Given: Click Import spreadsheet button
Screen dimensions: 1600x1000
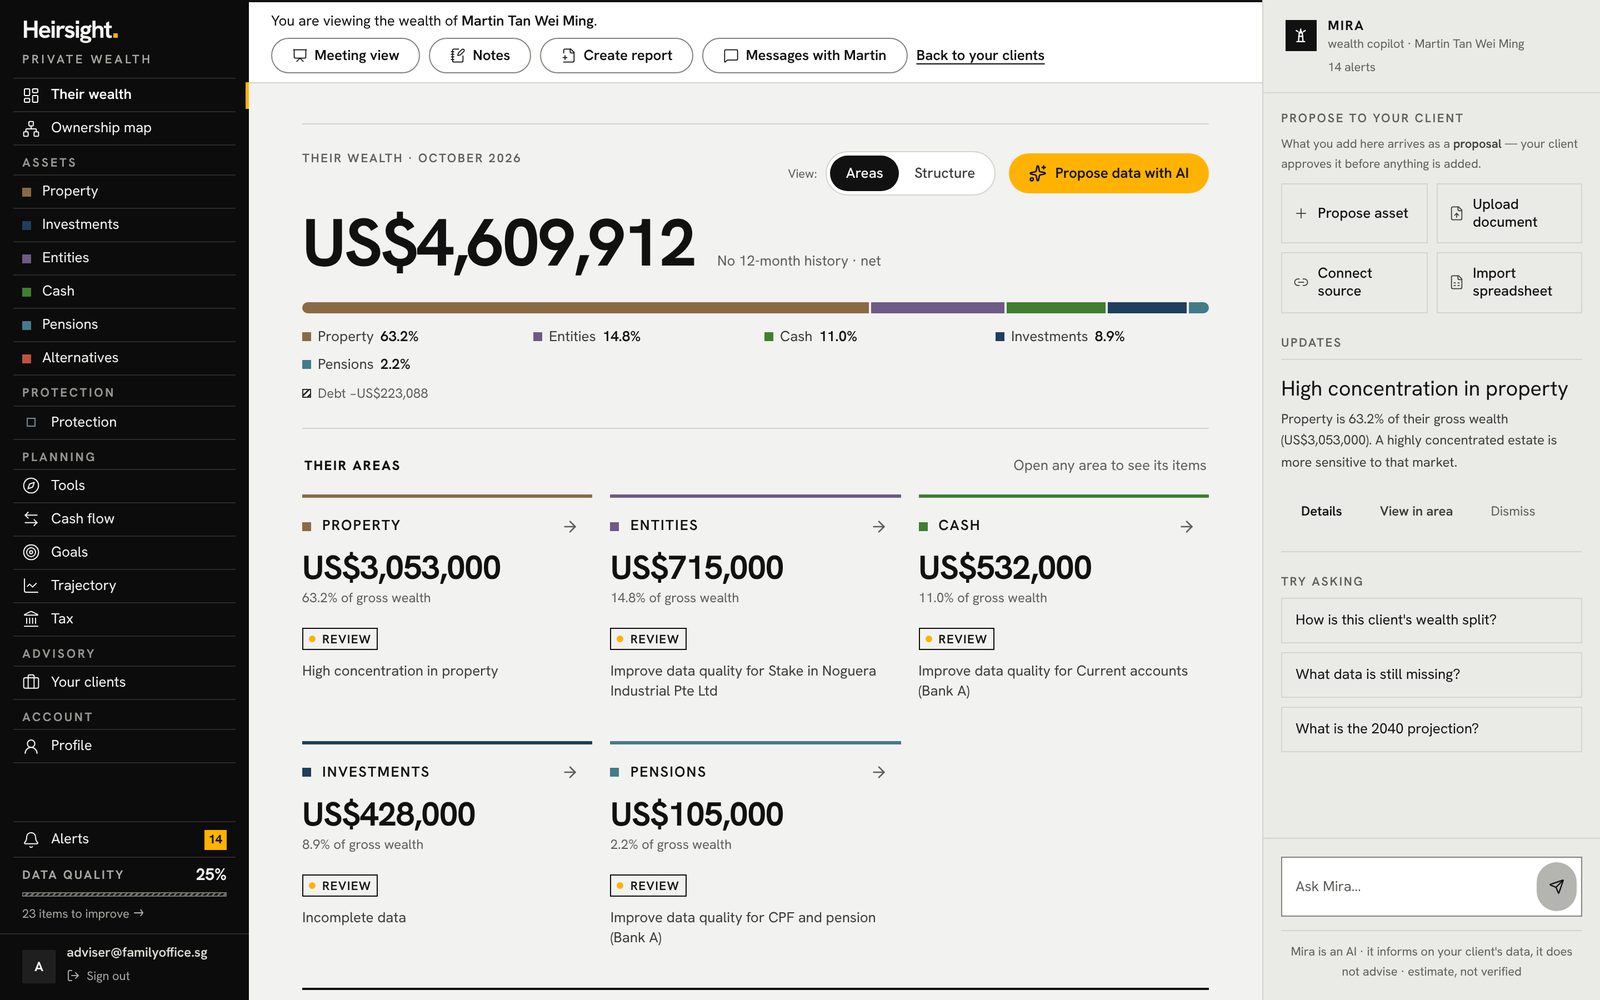Looking at the screenshot, I should (x=1509, y=282).
